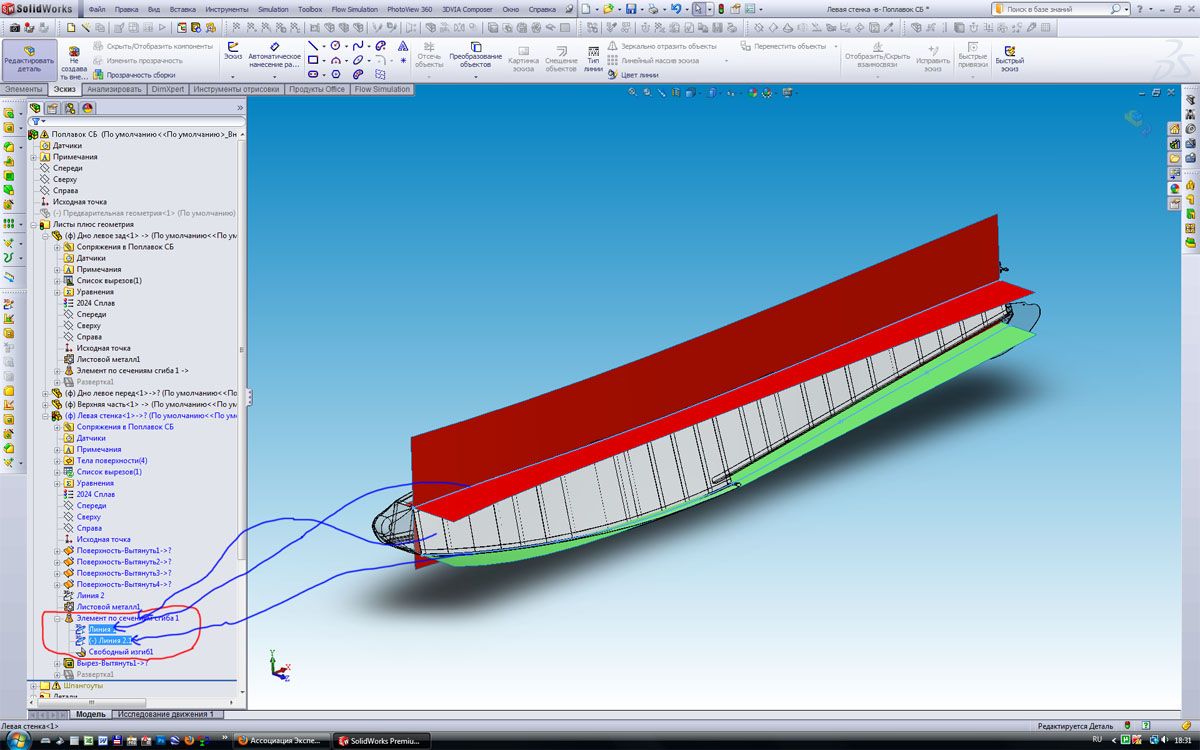Open dropdown next to Переместить объекты
The width and height of the screenshot is (1200, 750).
point(837,46)
